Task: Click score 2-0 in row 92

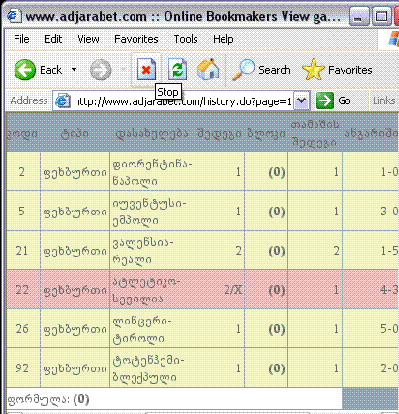Action: [x=389, y=368]
